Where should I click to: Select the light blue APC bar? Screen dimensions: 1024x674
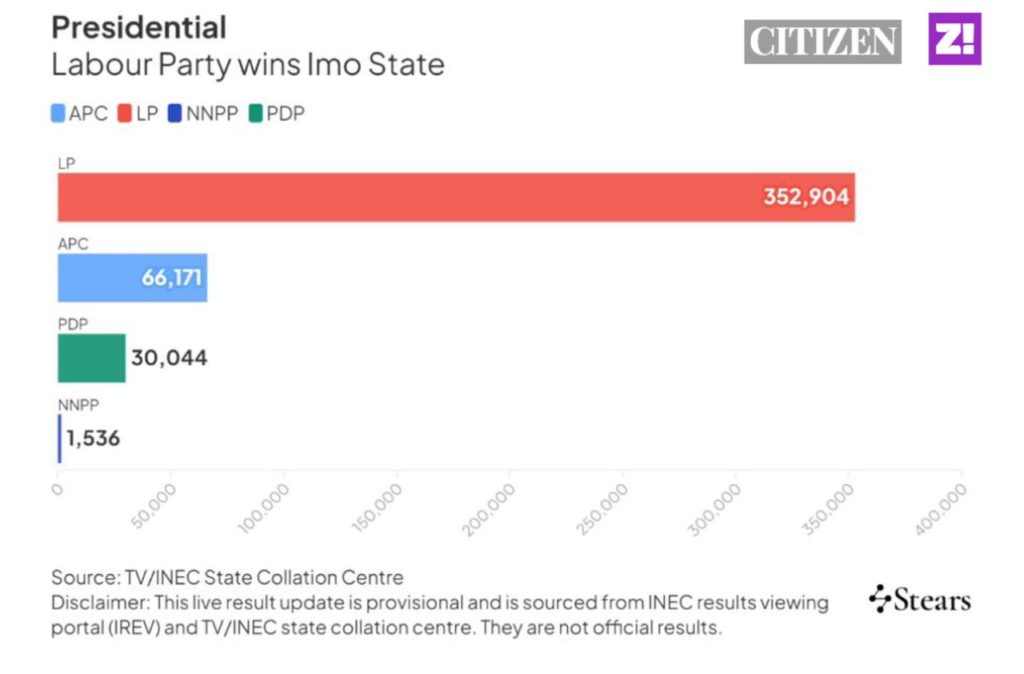click(100, 278)
